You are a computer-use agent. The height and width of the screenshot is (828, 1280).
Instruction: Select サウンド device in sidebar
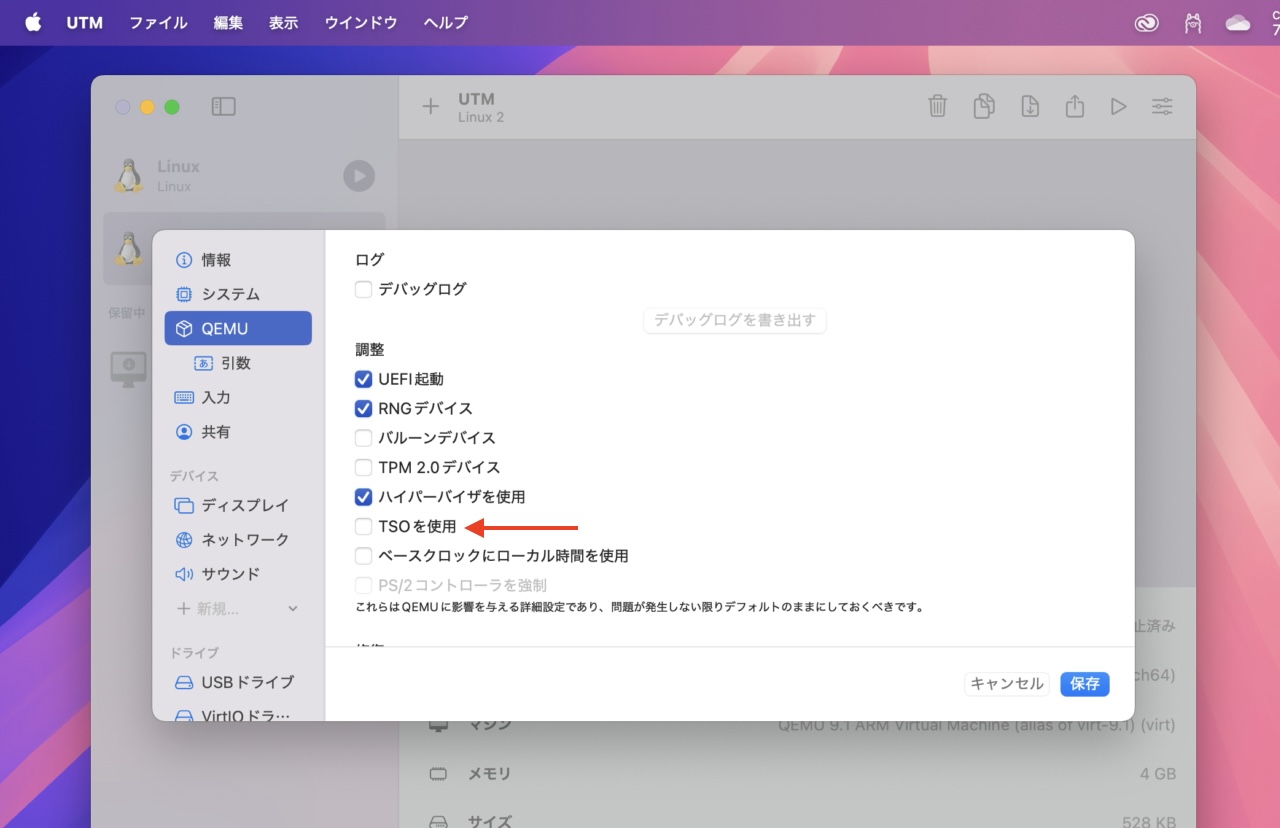click(x=238, y=574)
